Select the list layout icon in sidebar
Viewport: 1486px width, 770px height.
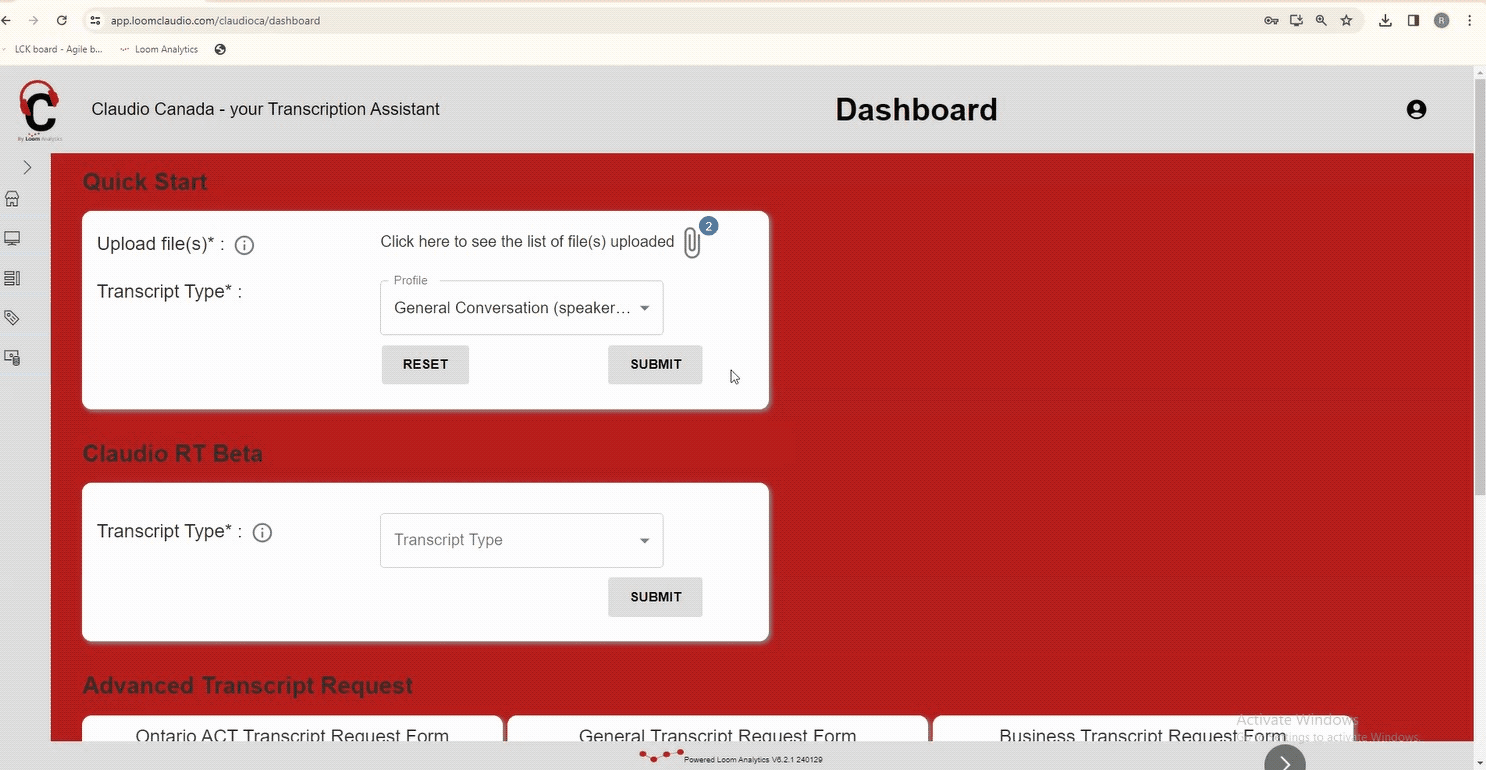tap(13, 279)
